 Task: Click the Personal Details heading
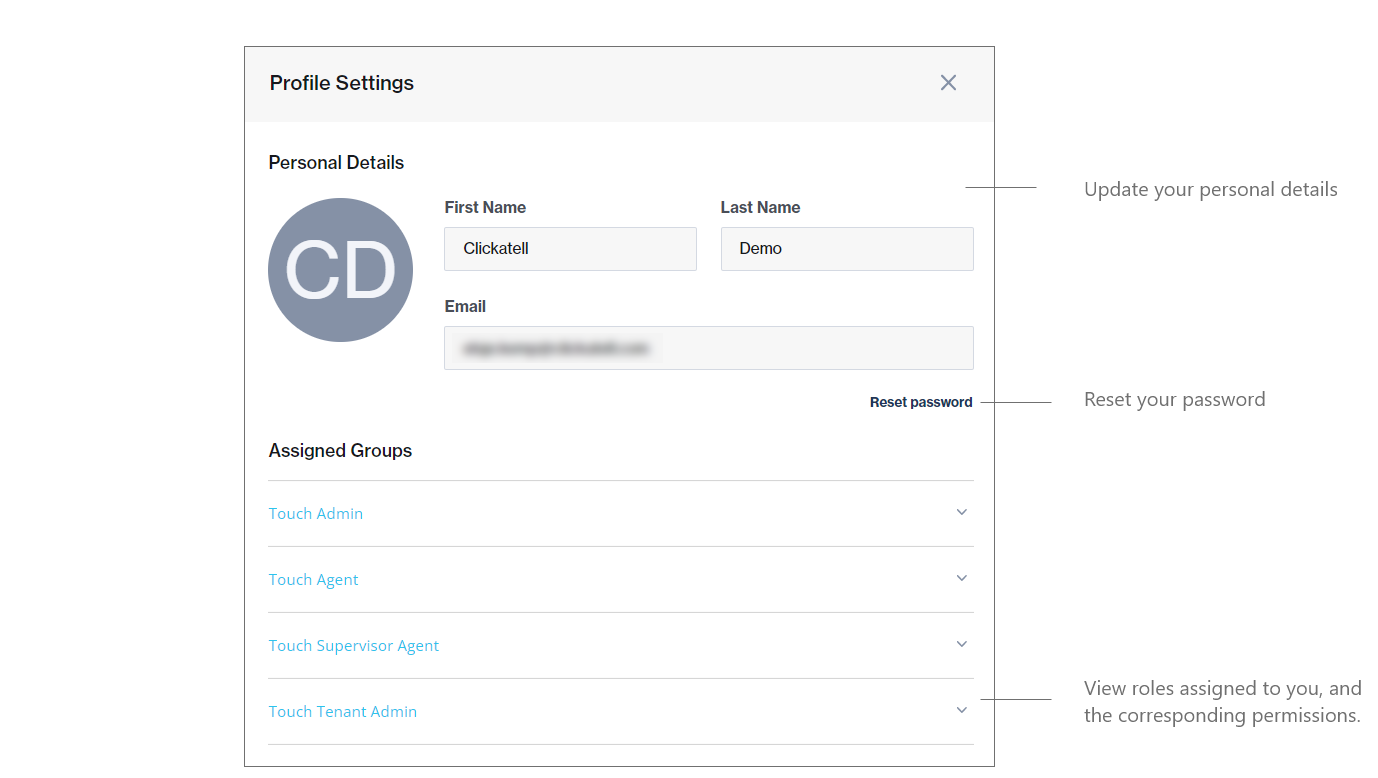coord(336,163)
